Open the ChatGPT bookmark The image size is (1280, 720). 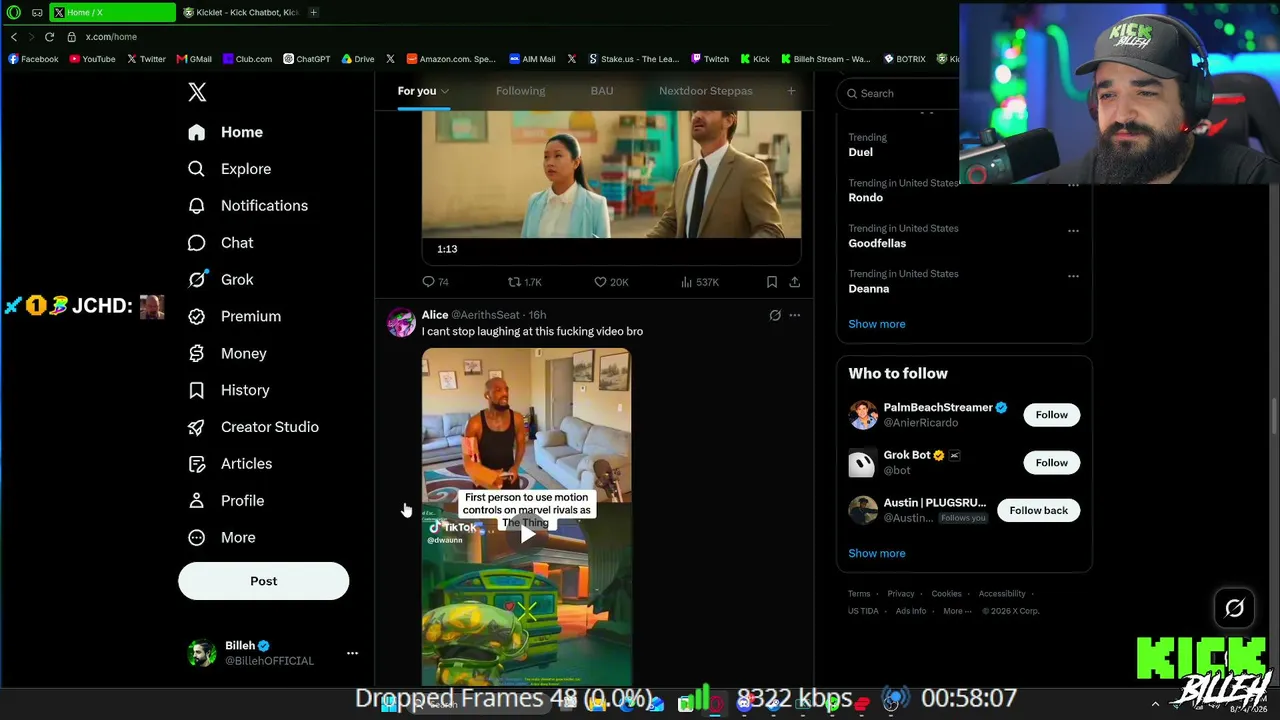307,59
